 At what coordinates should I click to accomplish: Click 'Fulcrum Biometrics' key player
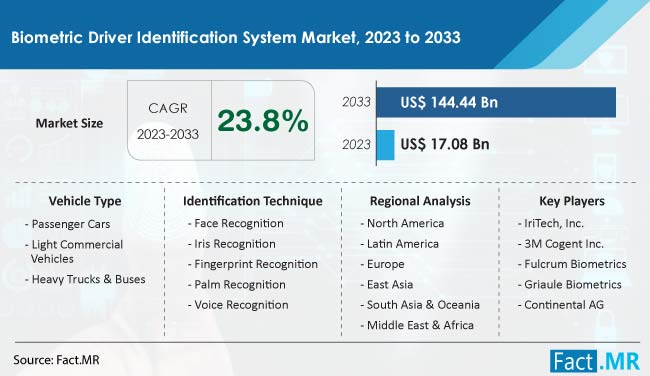[572, 264]
